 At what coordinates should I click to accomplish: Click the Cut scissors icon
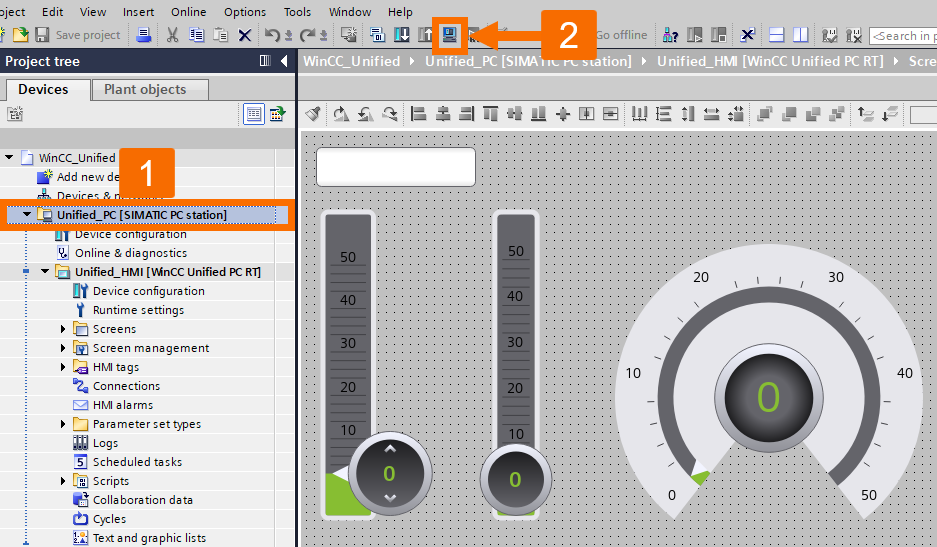click(172, 35)
